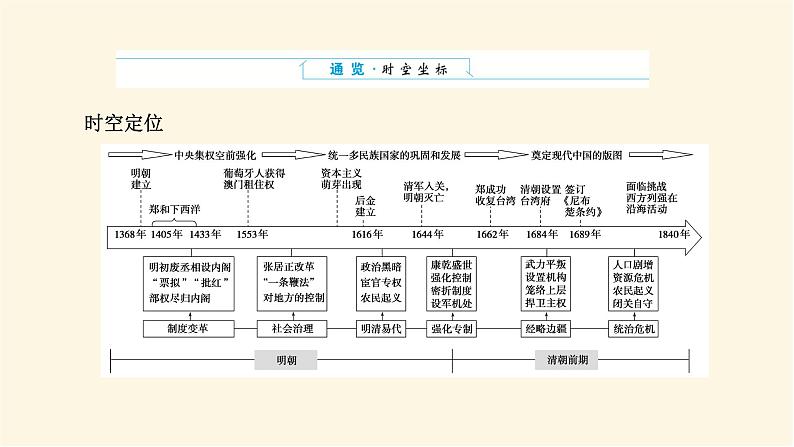Select the 闭关自守 line
Screen dimensions: 794x447
click(633, 304)
